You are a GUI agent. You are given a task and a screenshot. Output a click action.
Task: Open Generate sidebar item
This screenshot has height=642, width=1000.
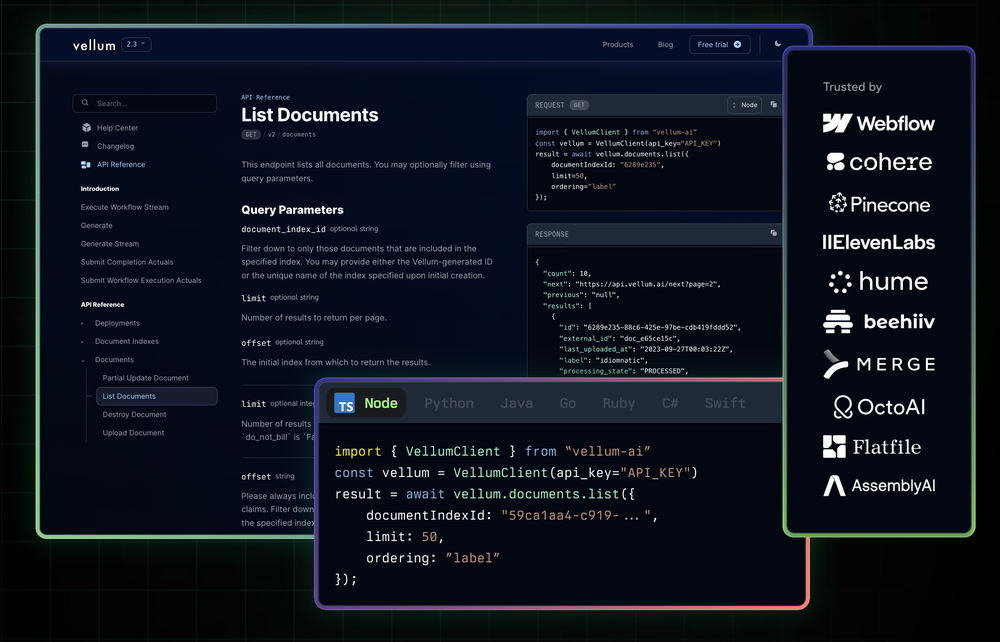(96, 226)
